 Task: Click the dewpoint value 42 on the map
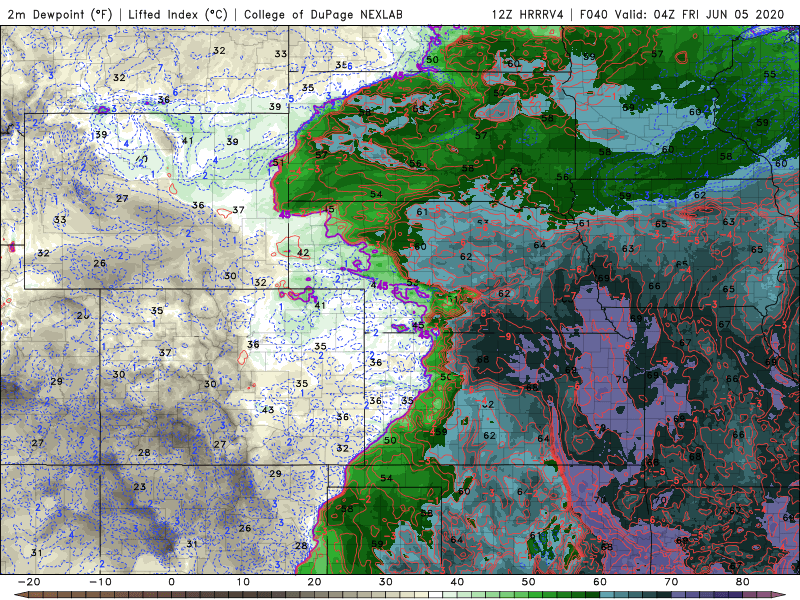(x=303, y=253)
